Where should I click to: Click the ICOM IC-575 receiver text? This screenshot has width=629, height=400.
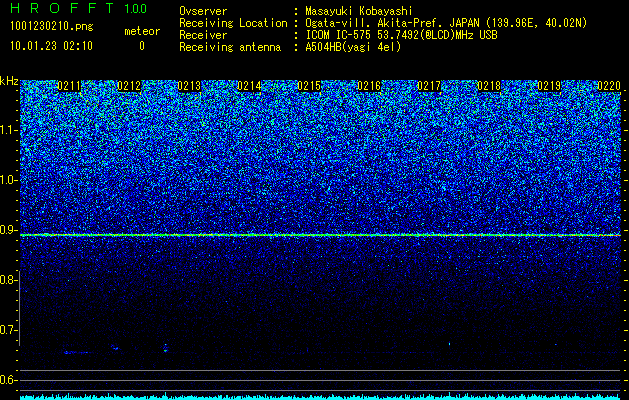401,35
